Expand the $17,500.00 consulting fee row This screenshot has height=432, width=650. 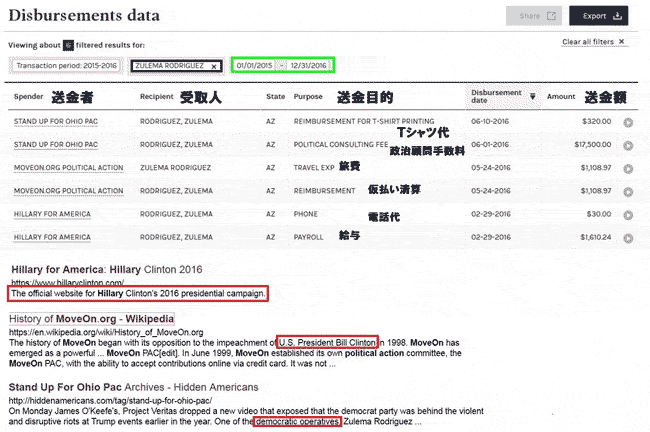[628, 146]
